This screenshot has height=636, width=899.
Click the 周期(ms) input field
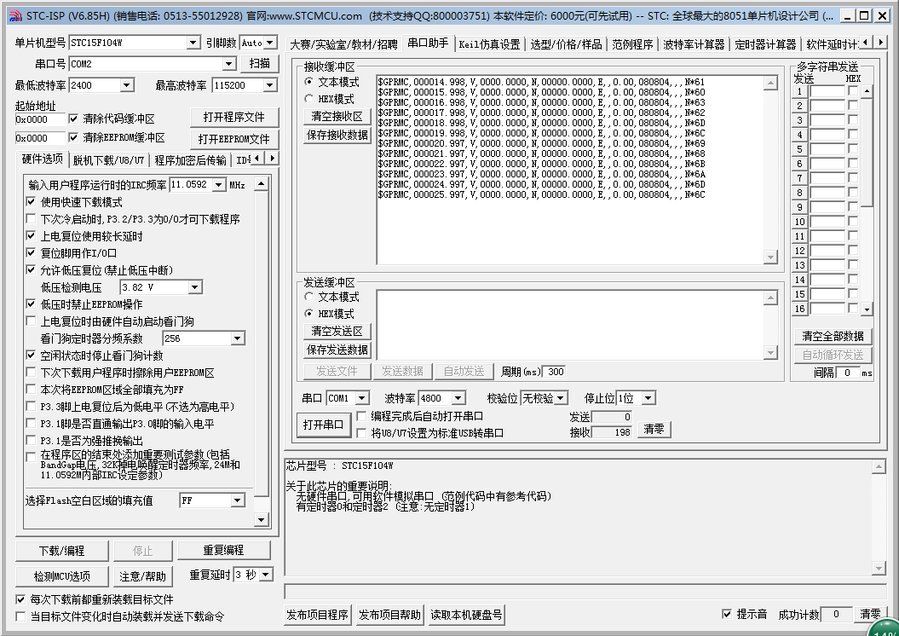pyautogui.click(x=555, y=371)
